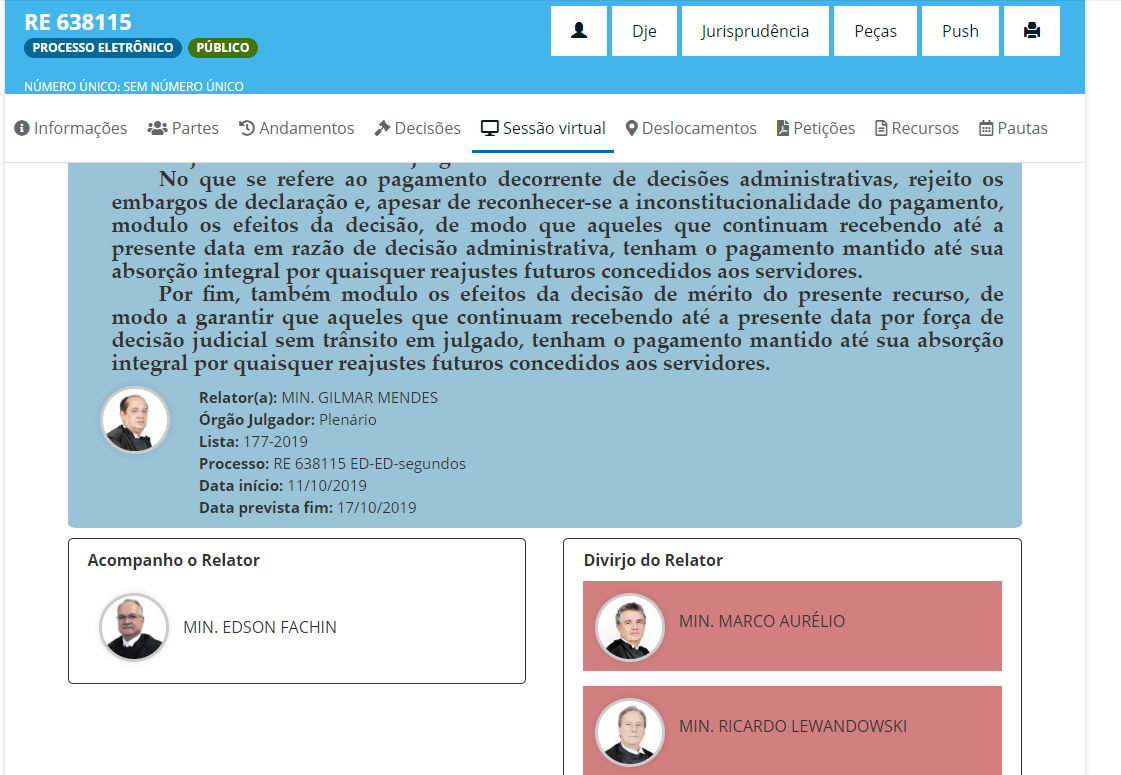Click the Jurisprudência button
This screenshot has height=775, width=1121.
click(x=755, y=30)
